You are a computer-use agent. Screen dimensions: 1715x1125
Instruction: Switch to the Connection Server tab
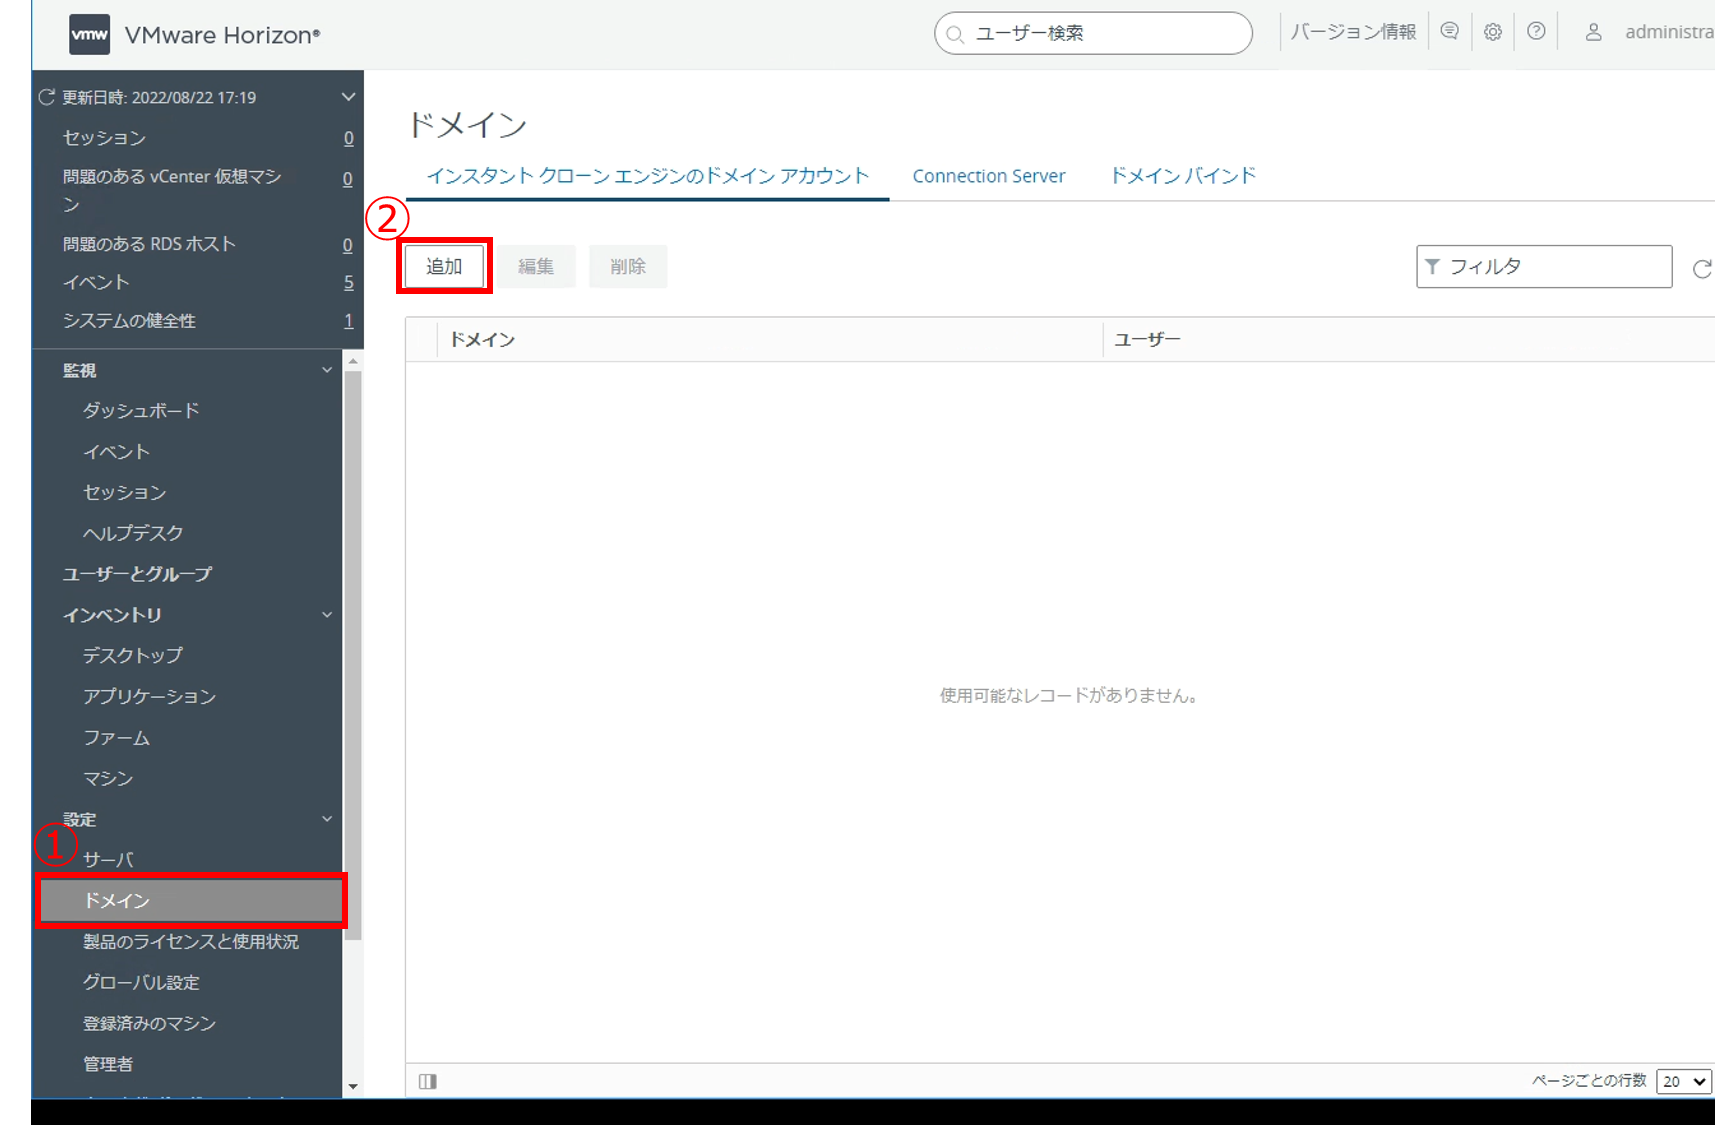988,176
